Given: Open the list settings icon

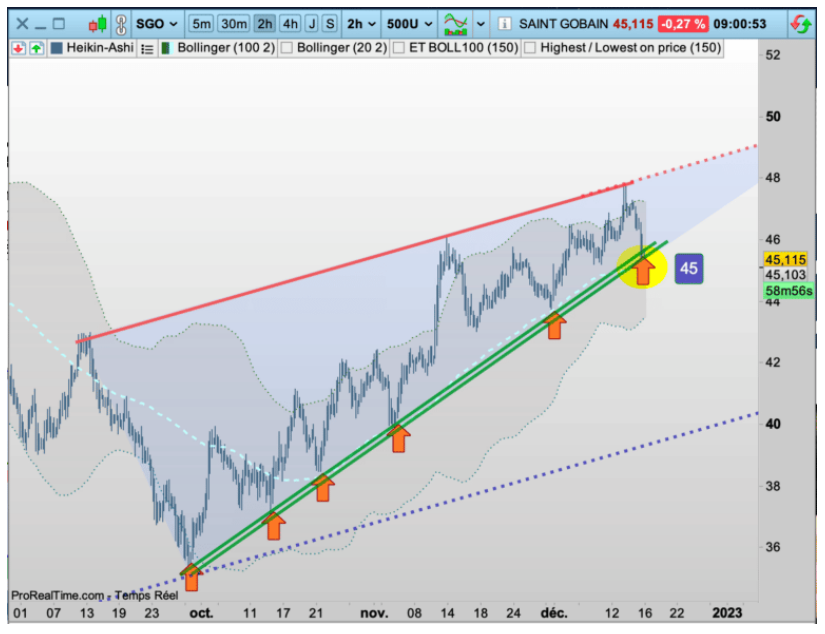Looking at the screenshot, I should [x=147, y=49].
